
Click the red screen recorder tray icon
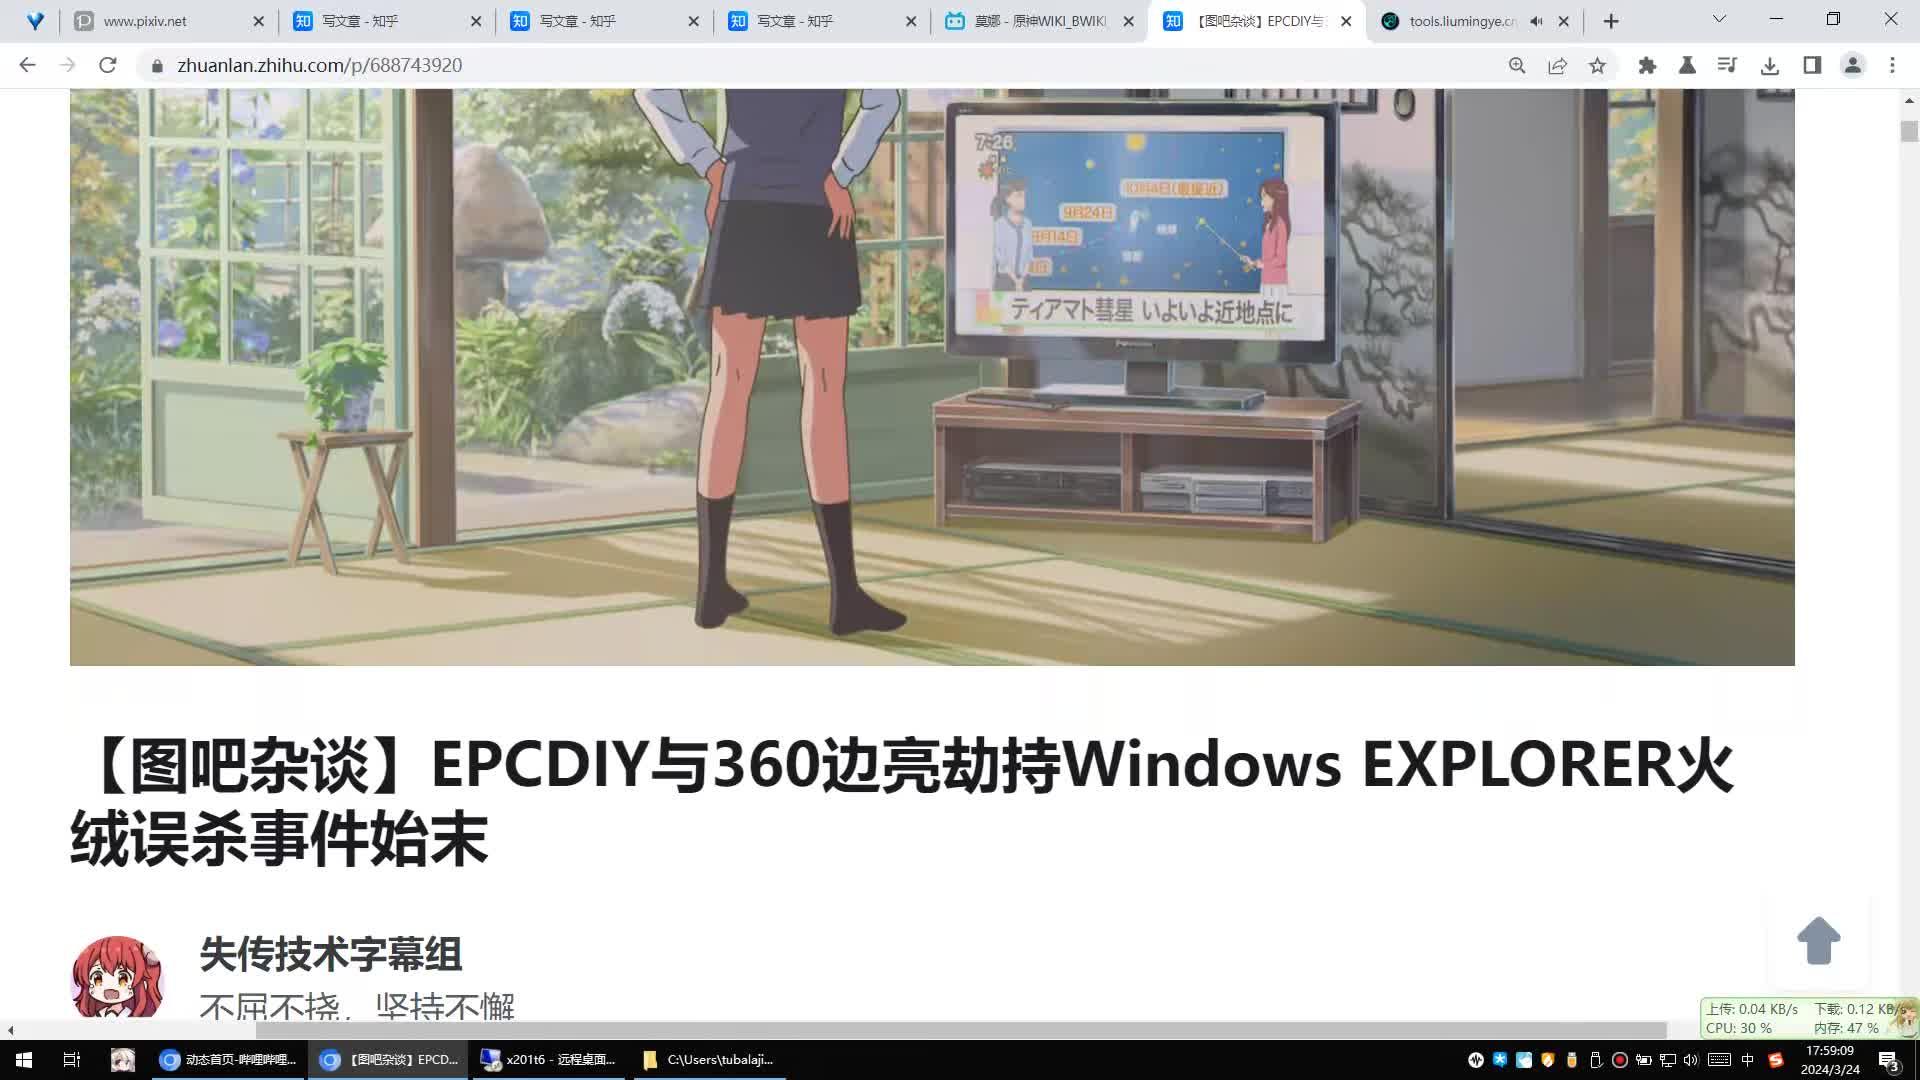coord(1620,1059)
